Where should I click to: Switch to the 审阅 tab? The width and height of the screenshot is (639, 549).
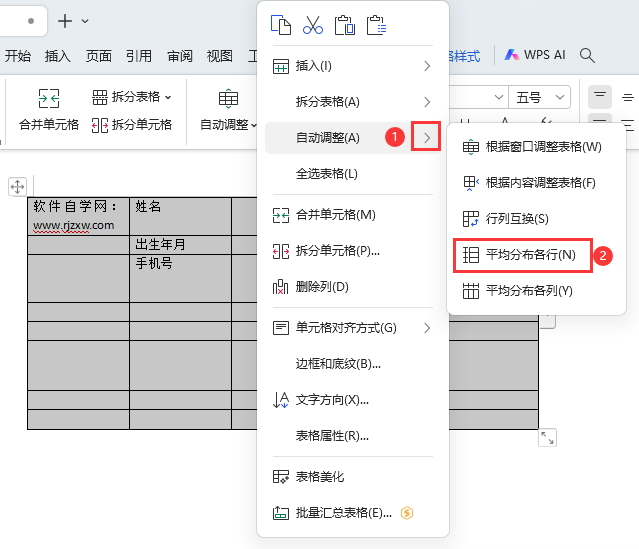point(180,55)
